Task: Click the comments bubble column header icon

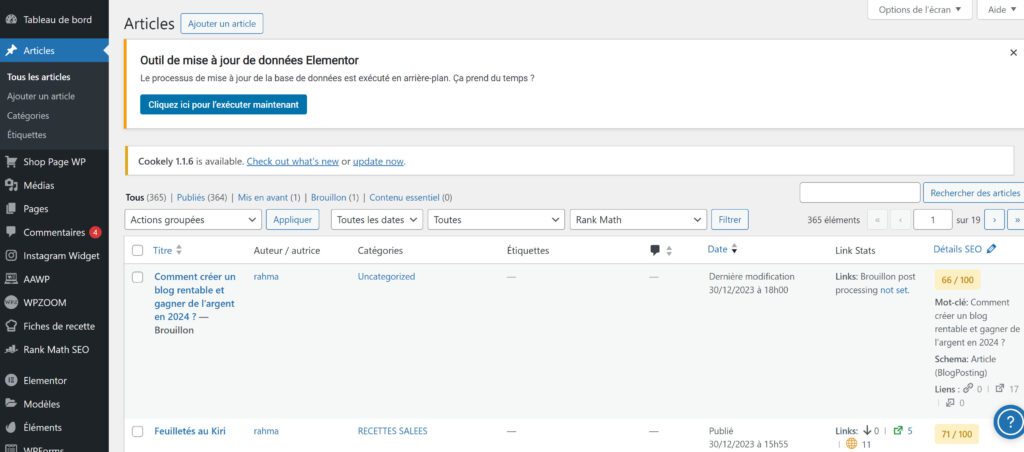Action: (655, 250)
